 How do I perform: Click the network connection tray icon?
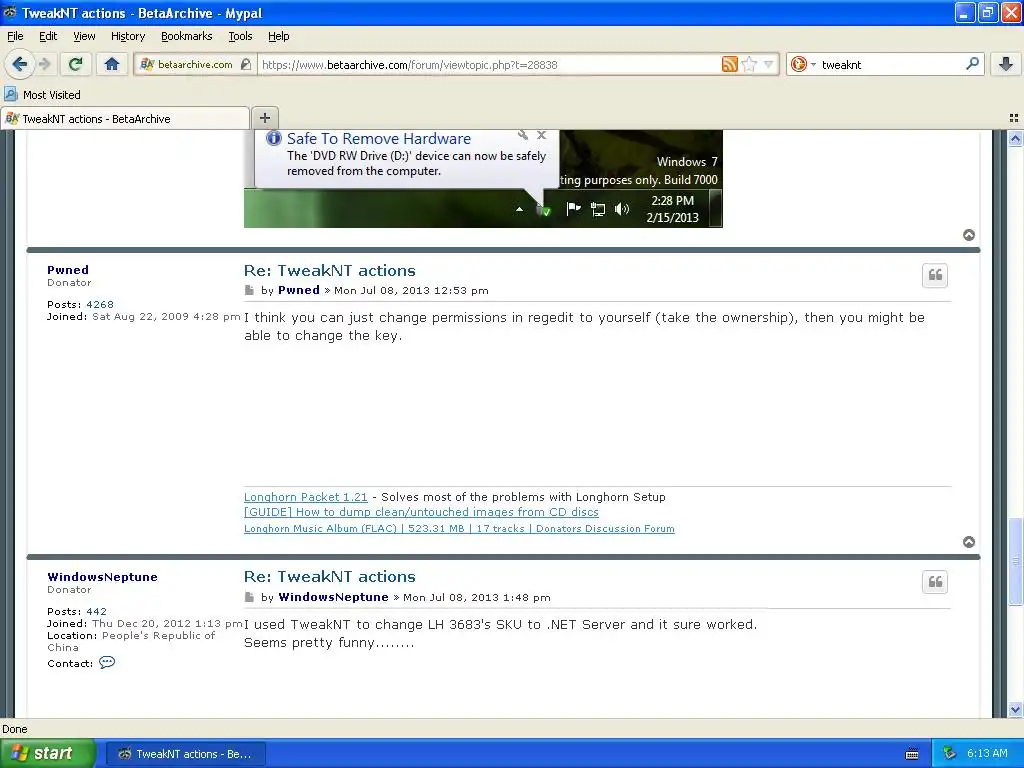[x=949, y=753]
